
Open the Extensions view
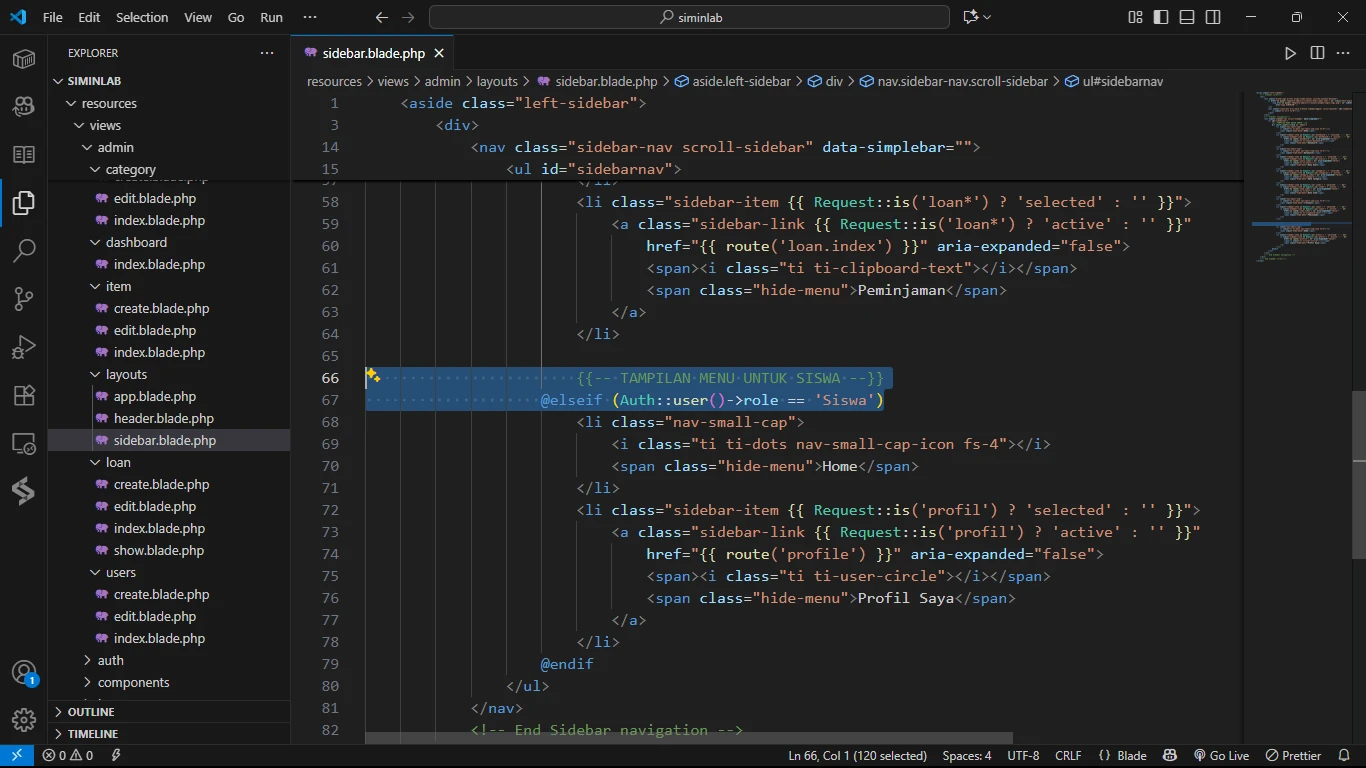tap(24, 395)
